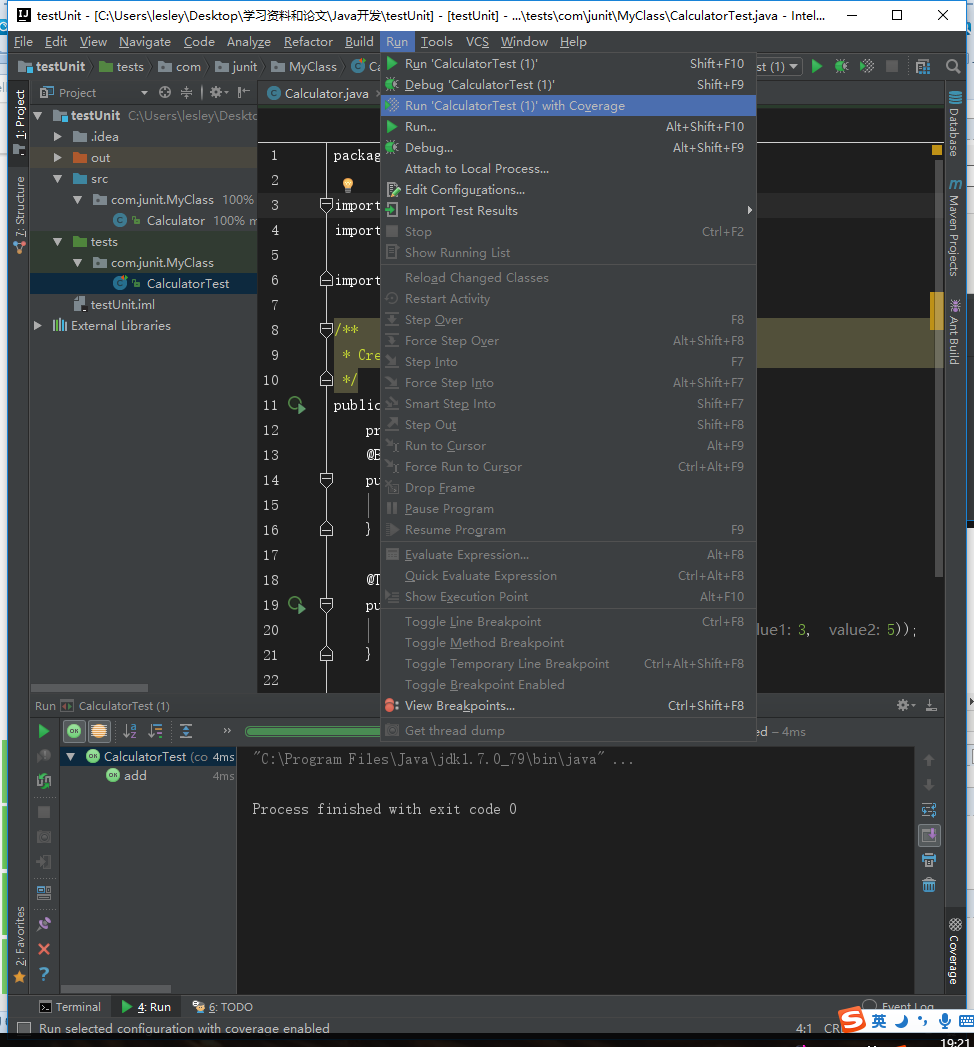Open Import Test Results submenu
Viewport: 974px width, 1047px height.
click(x=568, y=210)
